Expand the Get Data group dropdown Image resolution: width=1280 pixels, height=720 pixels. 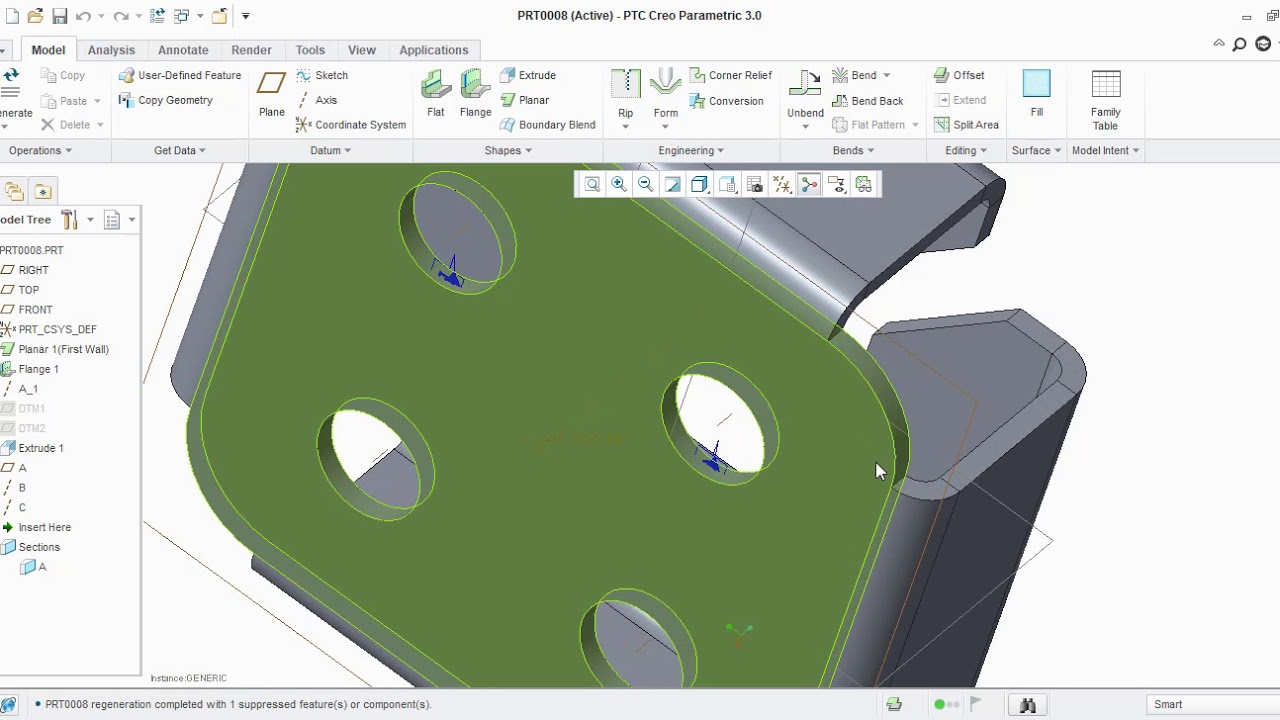coord(180,150)
